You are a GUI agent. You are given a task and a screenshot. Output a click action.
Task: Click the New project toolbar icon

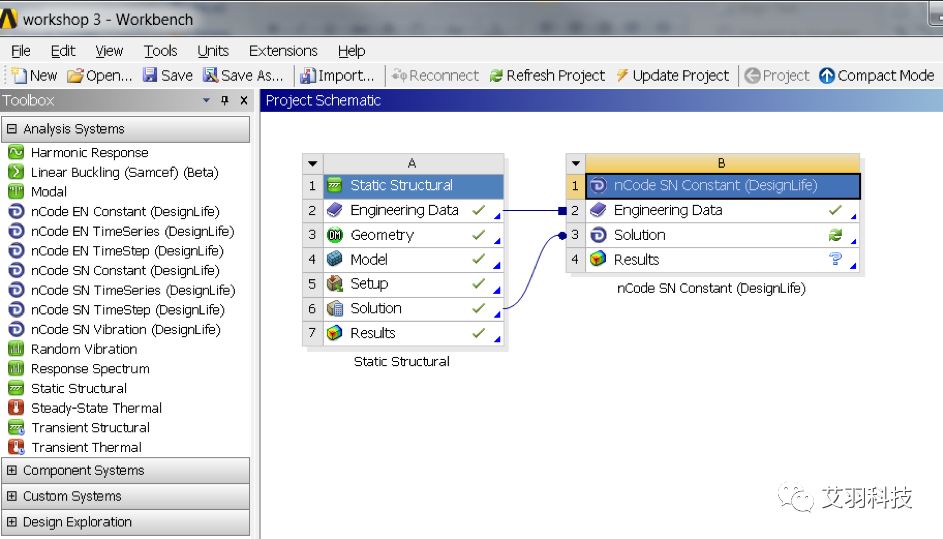click(19, 75)
